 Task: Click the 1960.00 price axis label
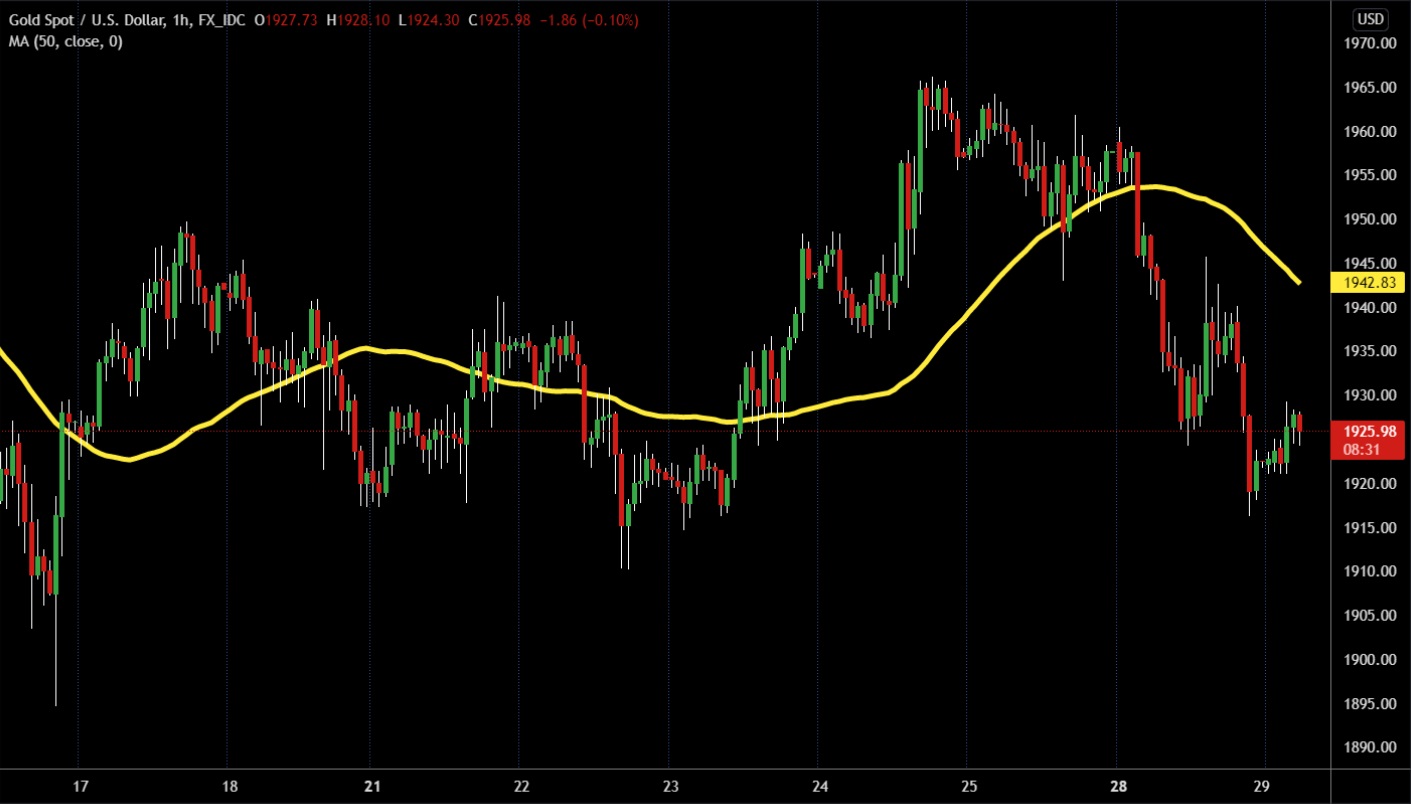pyautogui.click(x=1369, y=131)
